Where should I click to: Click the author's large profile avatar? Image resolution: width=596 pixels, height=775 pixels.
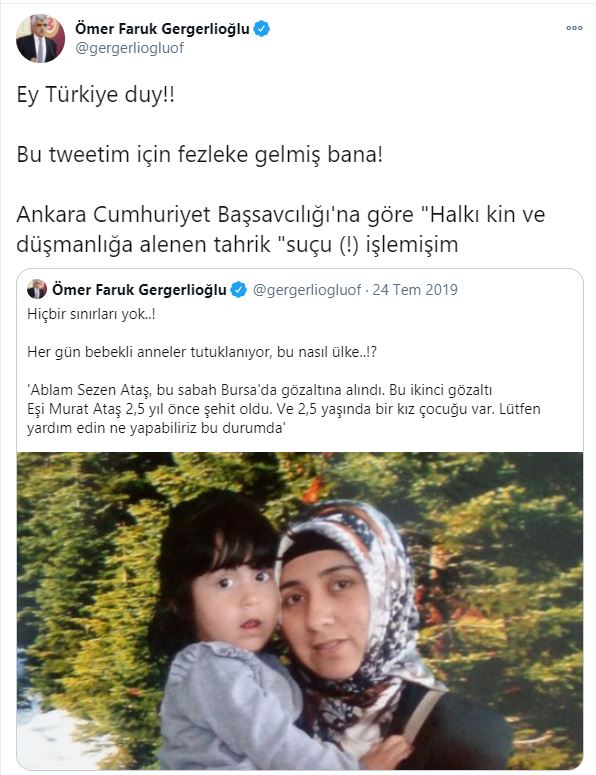(x=41, y=39)
